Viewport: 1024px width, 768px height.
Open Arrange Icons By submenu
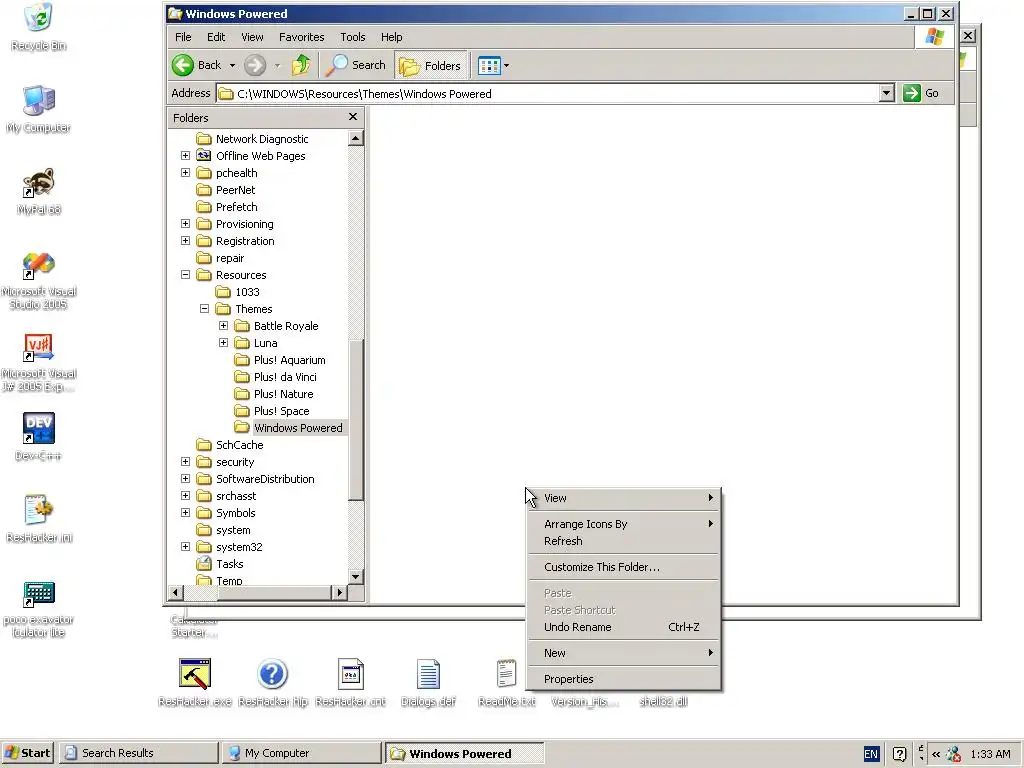coord(623,524)
